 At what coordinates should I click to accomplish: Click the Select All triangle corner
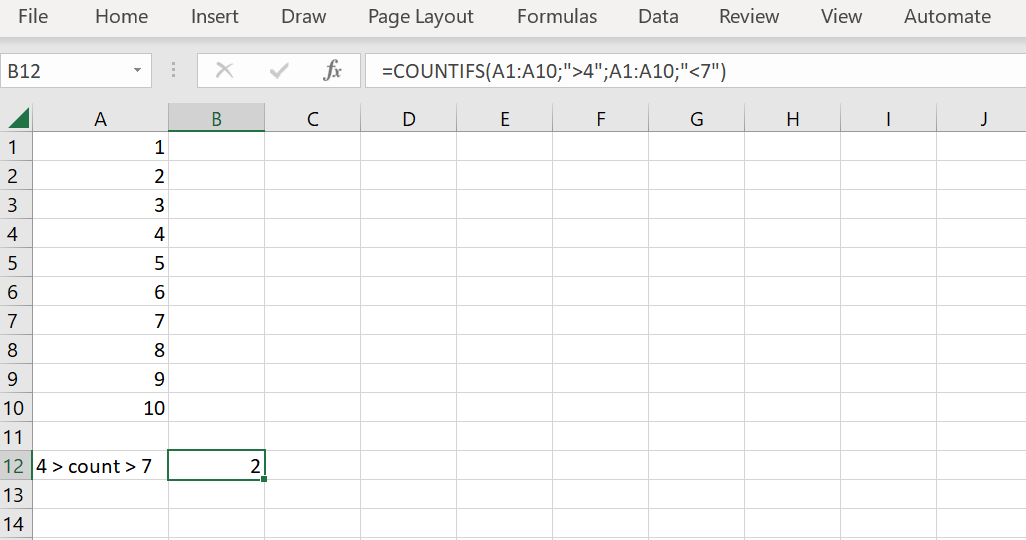click(17, 119)
